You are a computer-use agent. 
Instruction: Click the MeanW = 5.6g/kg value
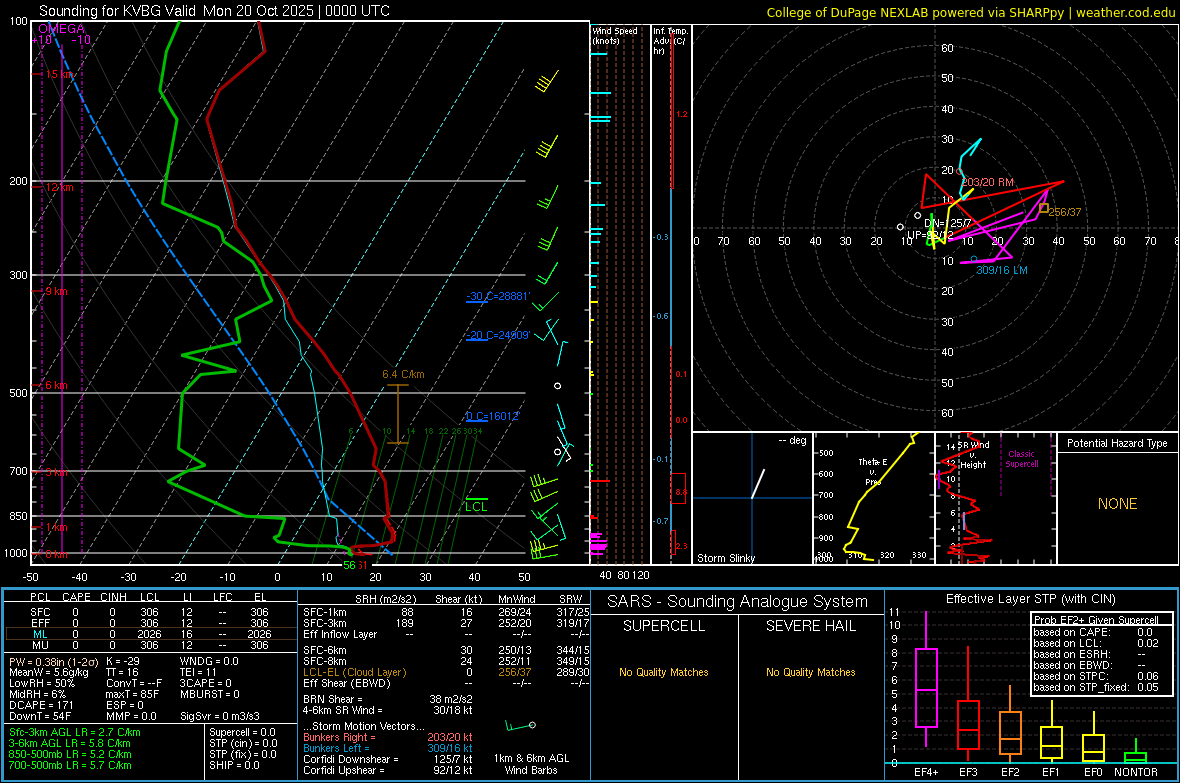(x=49, y=672)
